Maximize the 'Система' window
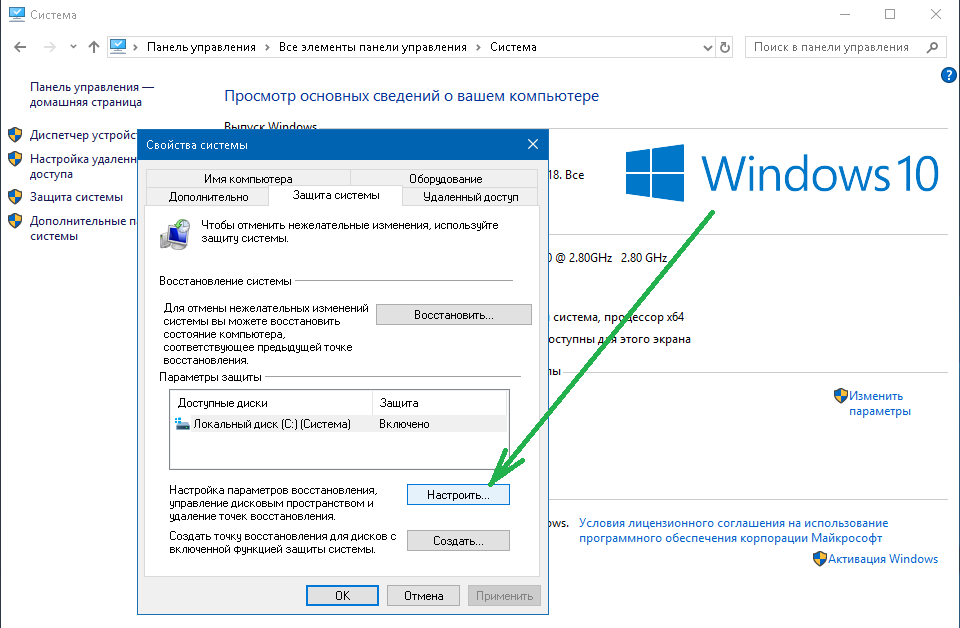The width and height of the screenshot is (960, 628). (x=890, y=14)
